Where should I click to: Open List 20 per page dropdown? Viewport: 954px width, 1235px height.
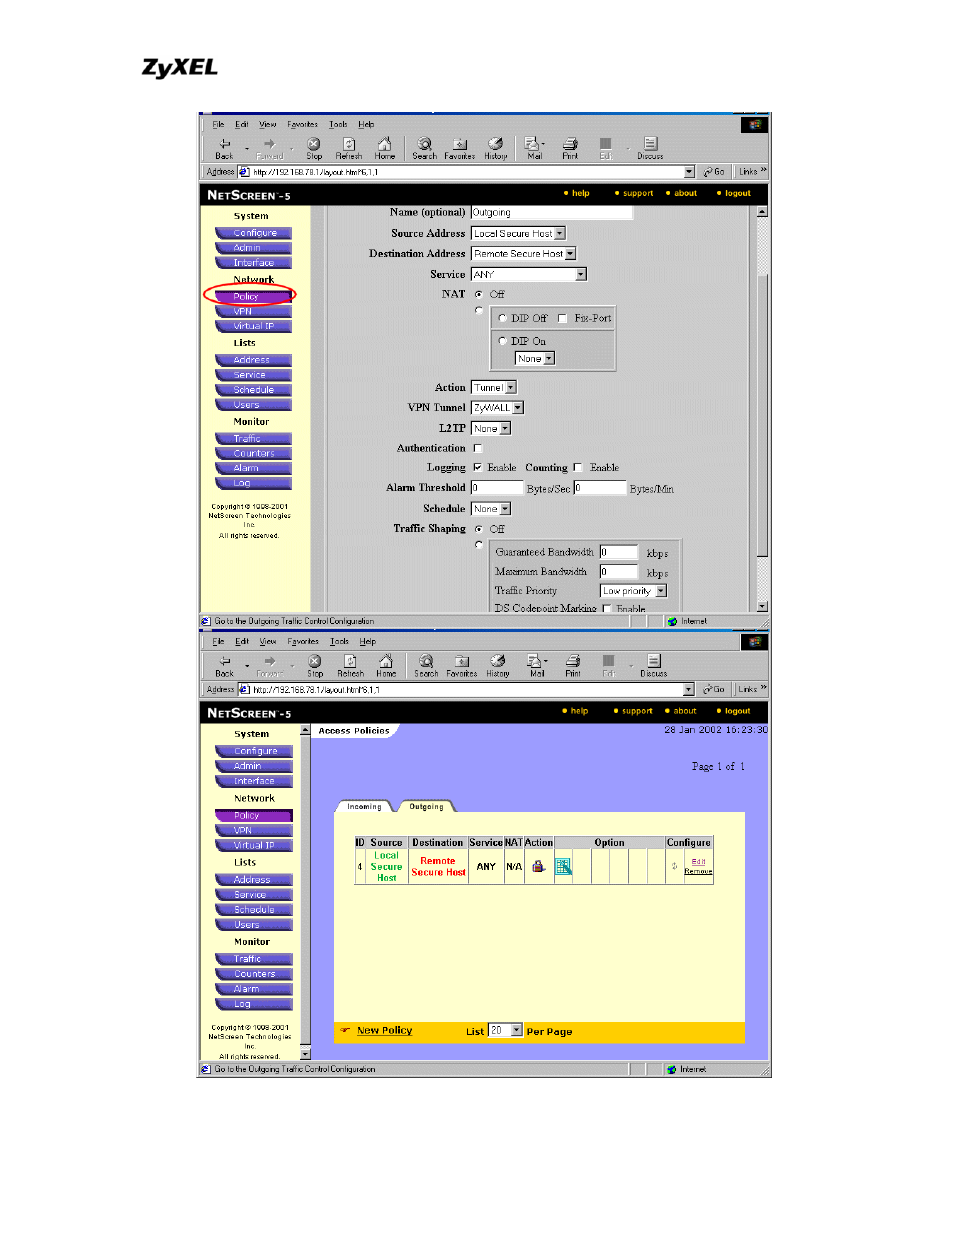point(505,1030)
